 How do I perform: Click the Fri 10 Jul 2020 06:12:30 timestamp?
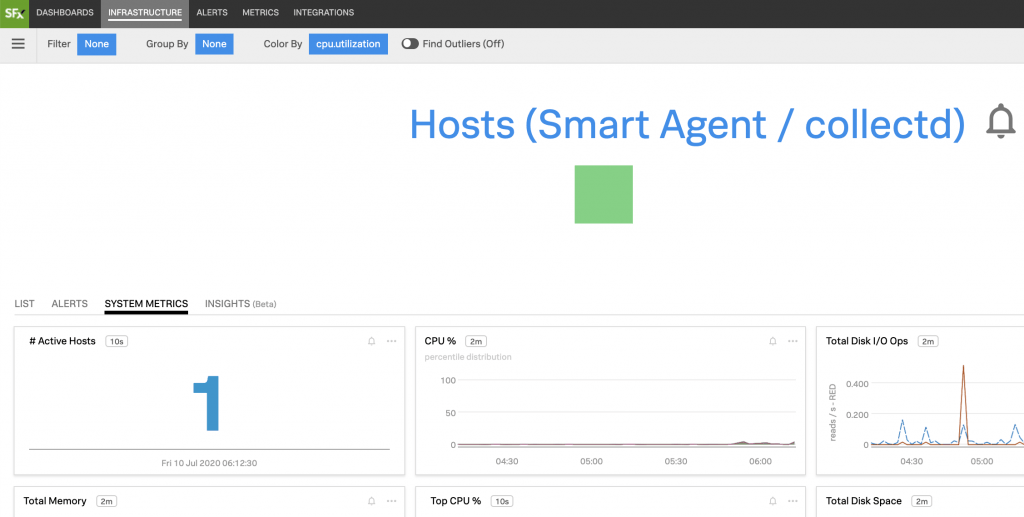(x=209, y=463)
